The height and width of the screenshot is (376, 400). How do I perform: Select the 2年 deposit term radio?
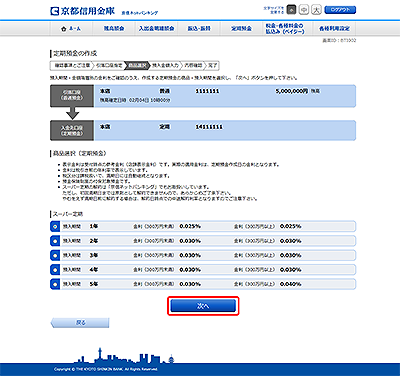55,241
